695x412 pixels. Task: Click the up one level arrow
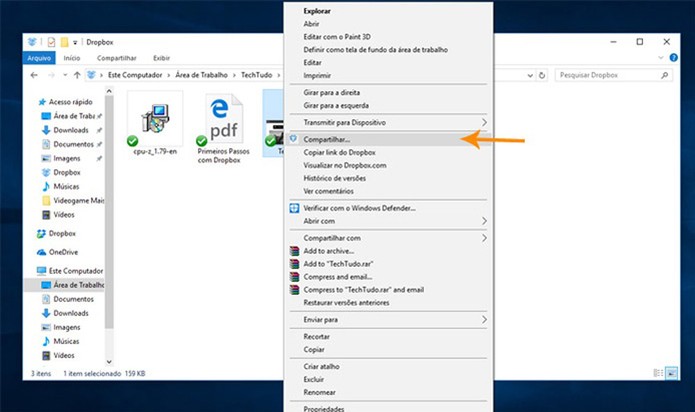[x=77, y=75]
